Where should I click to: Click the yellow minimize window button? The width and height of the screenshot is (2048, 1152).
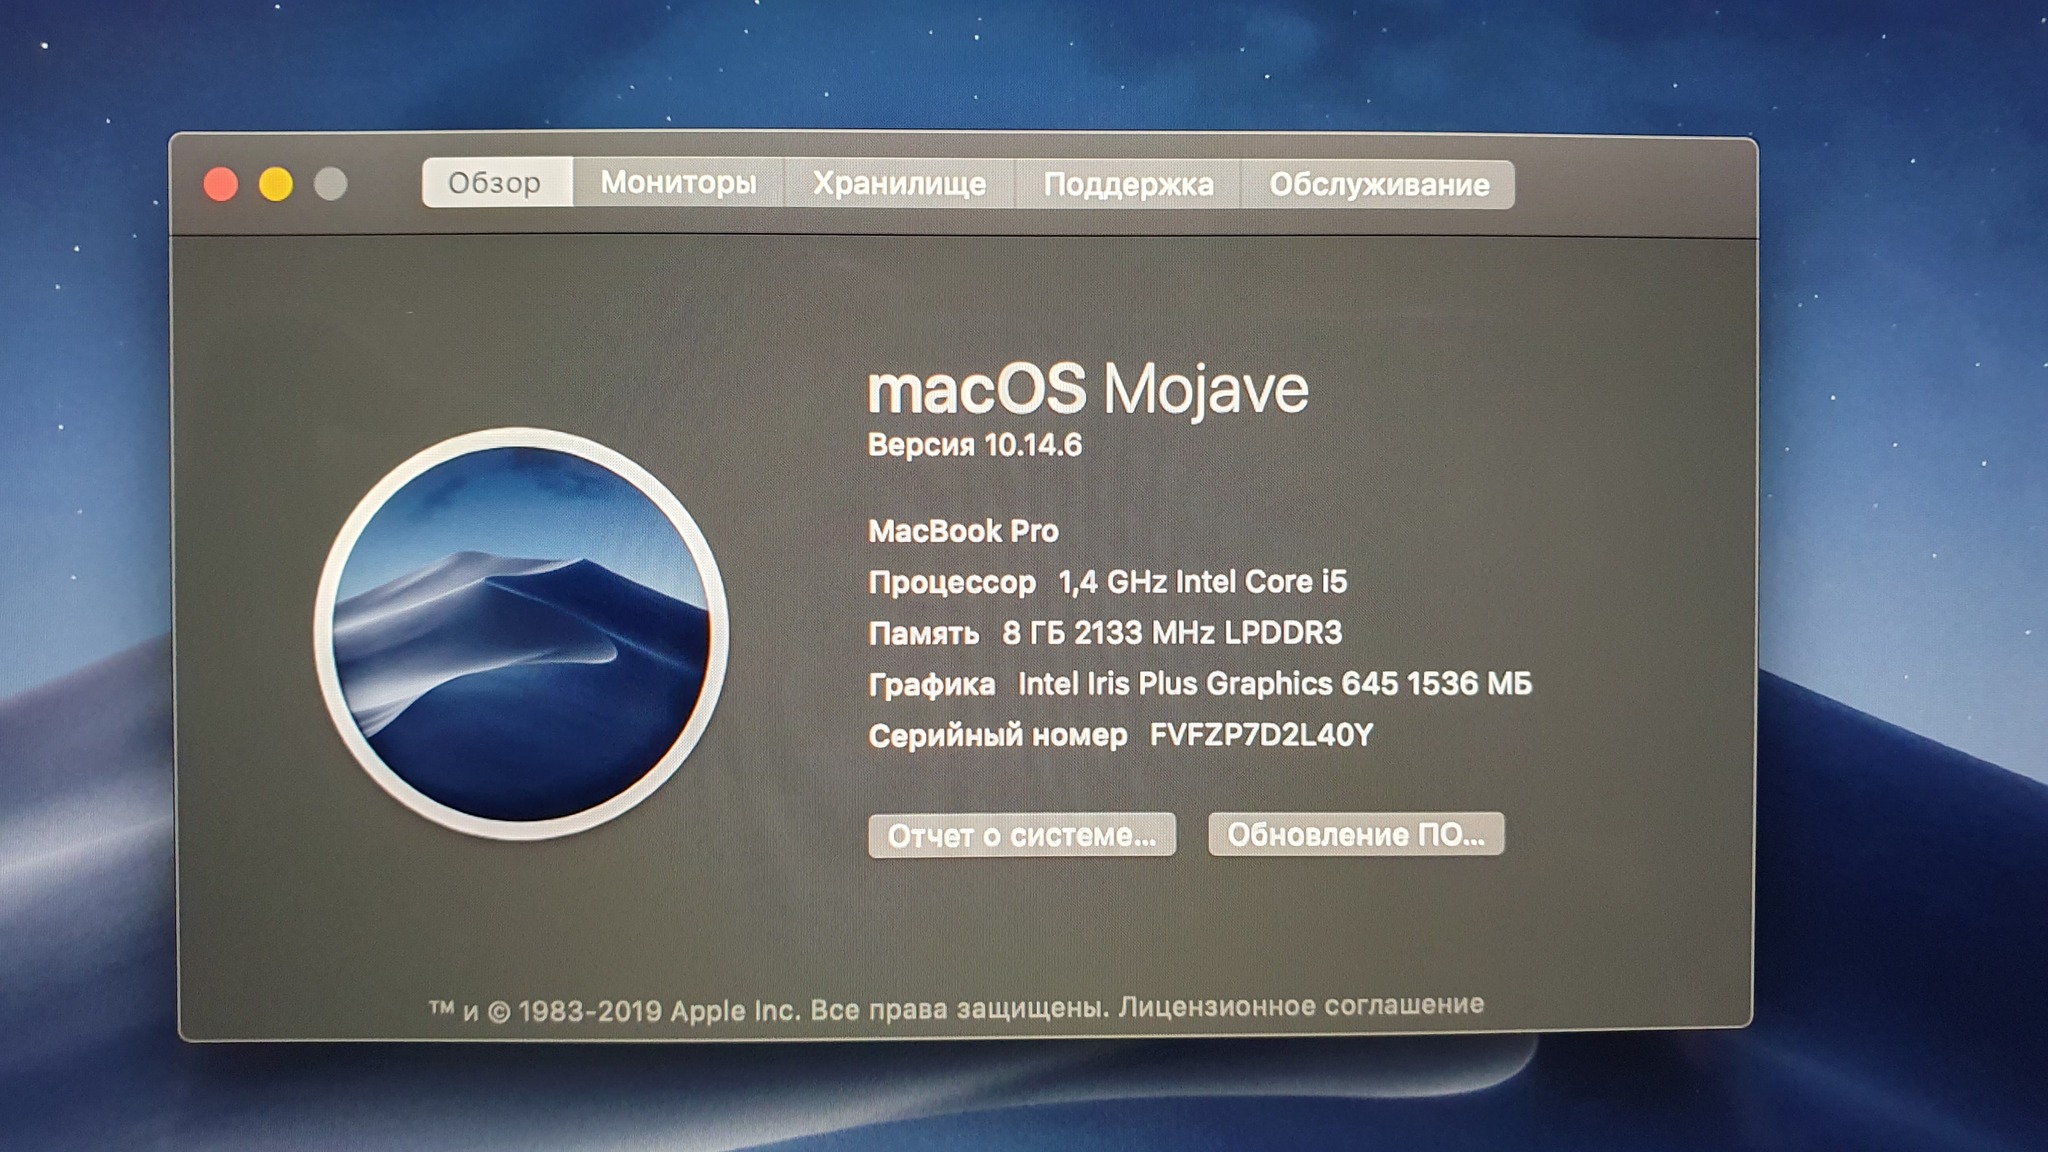[276, 184]
